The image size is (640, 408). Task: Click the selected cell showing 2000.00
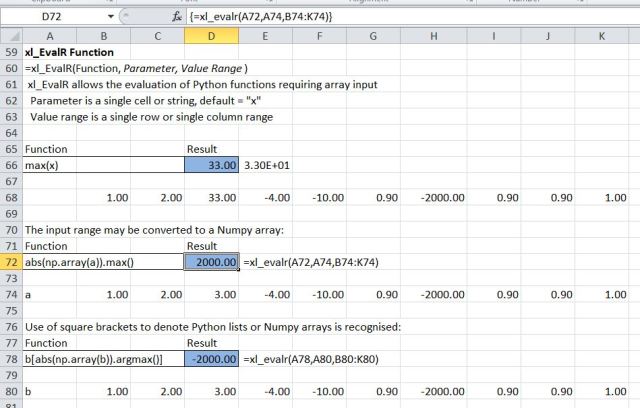212,261
